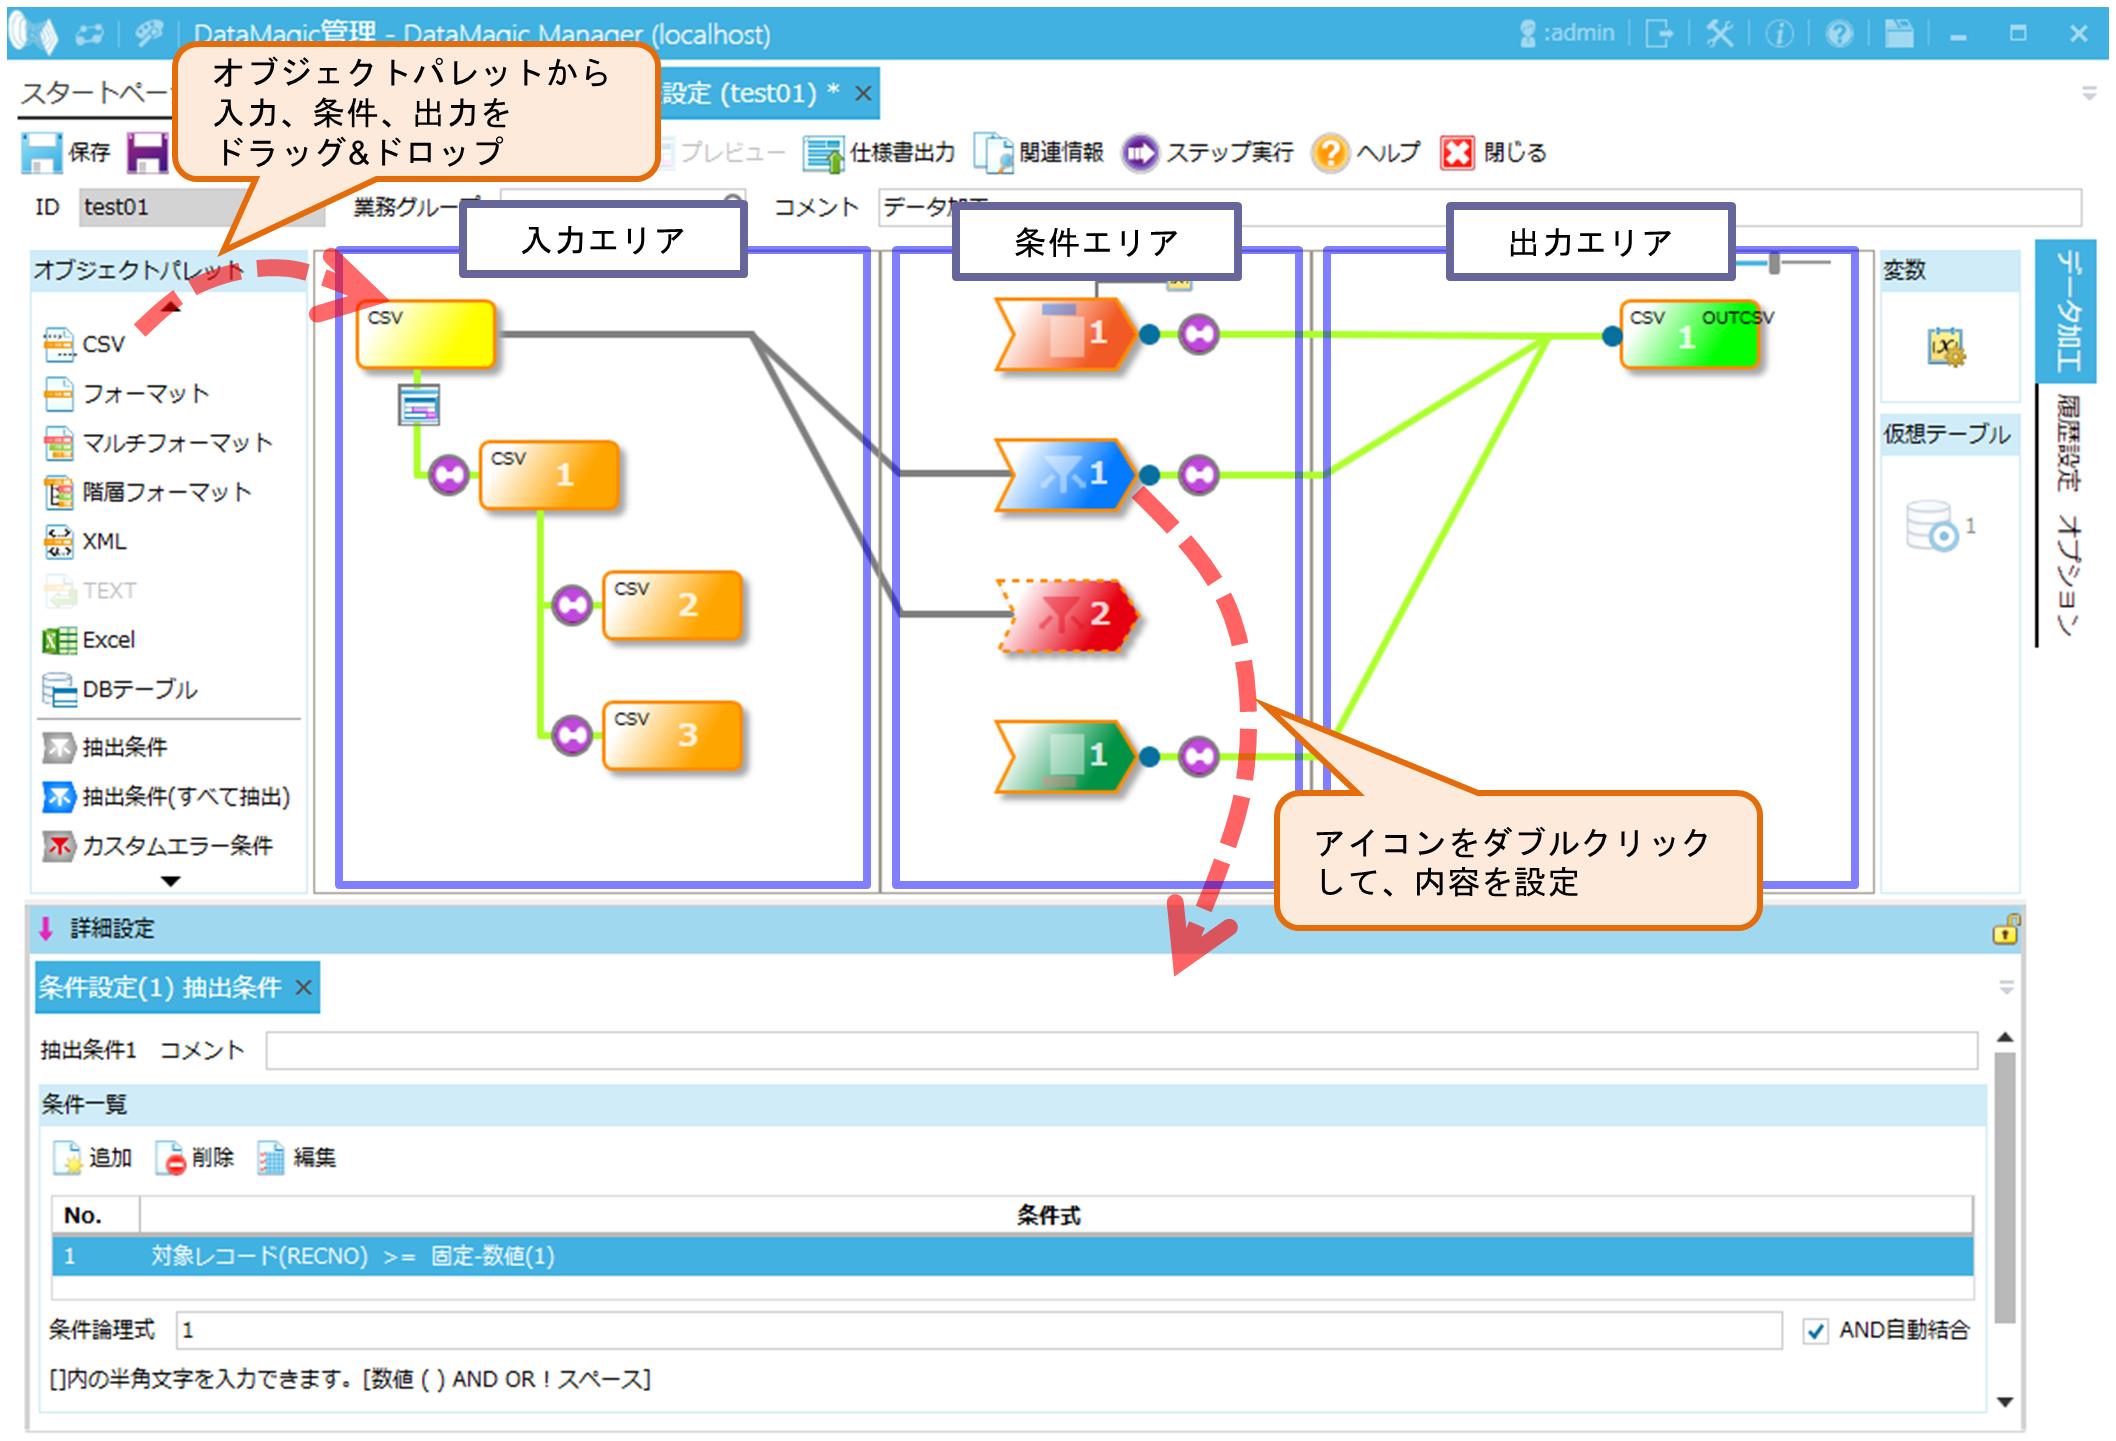2116x1441 pixels.
Task: Select DBテーブル in the object palette
Action: 120,689
